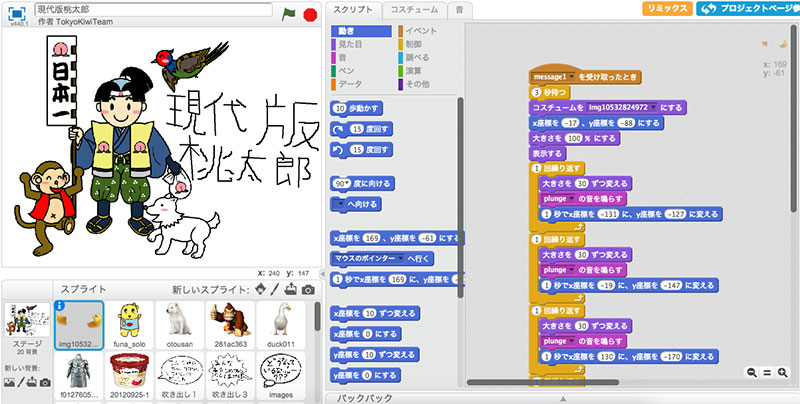
Task: Expand the バックパック panel
Action: pos(562,398)
